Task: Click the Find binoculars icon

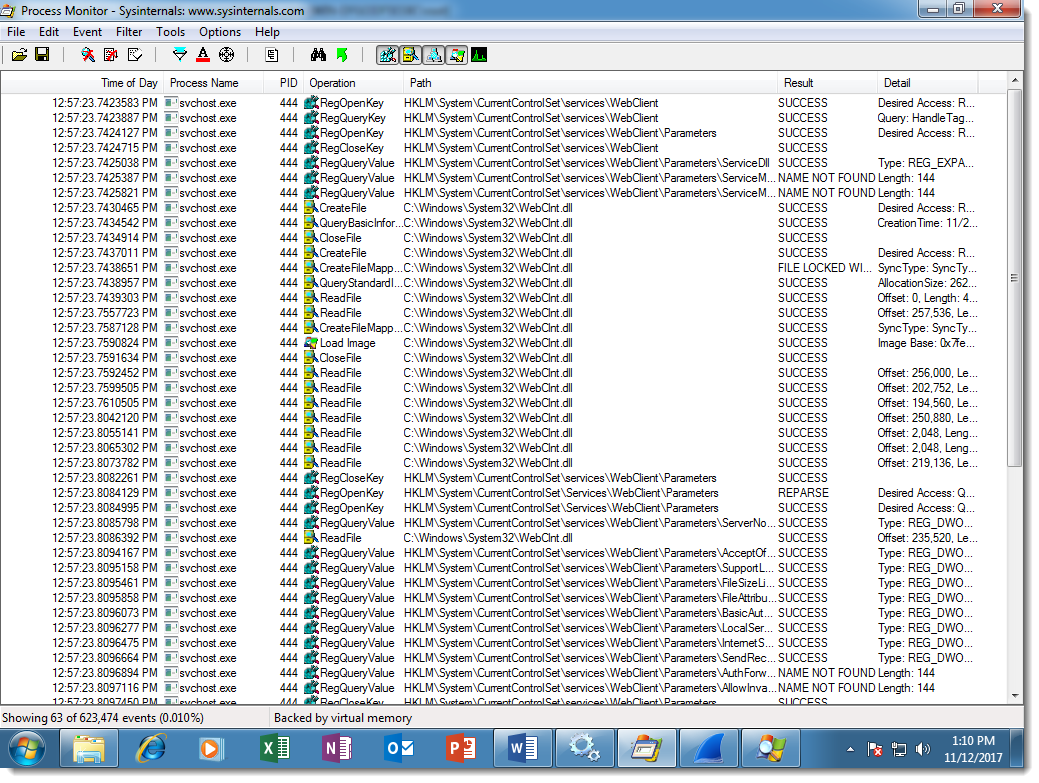Action: click(x=318, y=54)
